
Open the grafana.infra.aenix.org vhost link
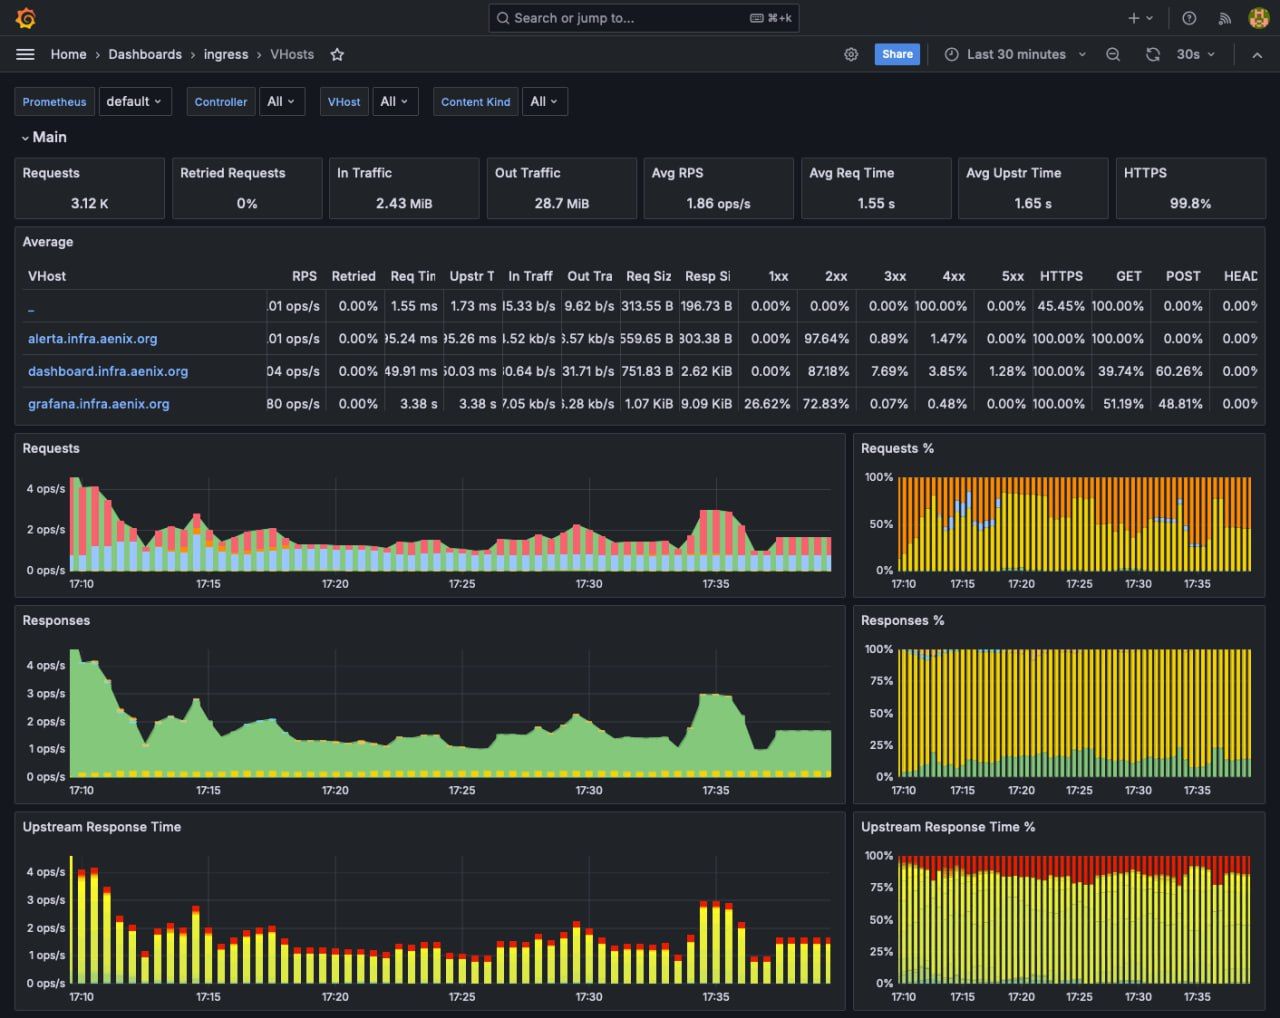click(x=98, y=404)
